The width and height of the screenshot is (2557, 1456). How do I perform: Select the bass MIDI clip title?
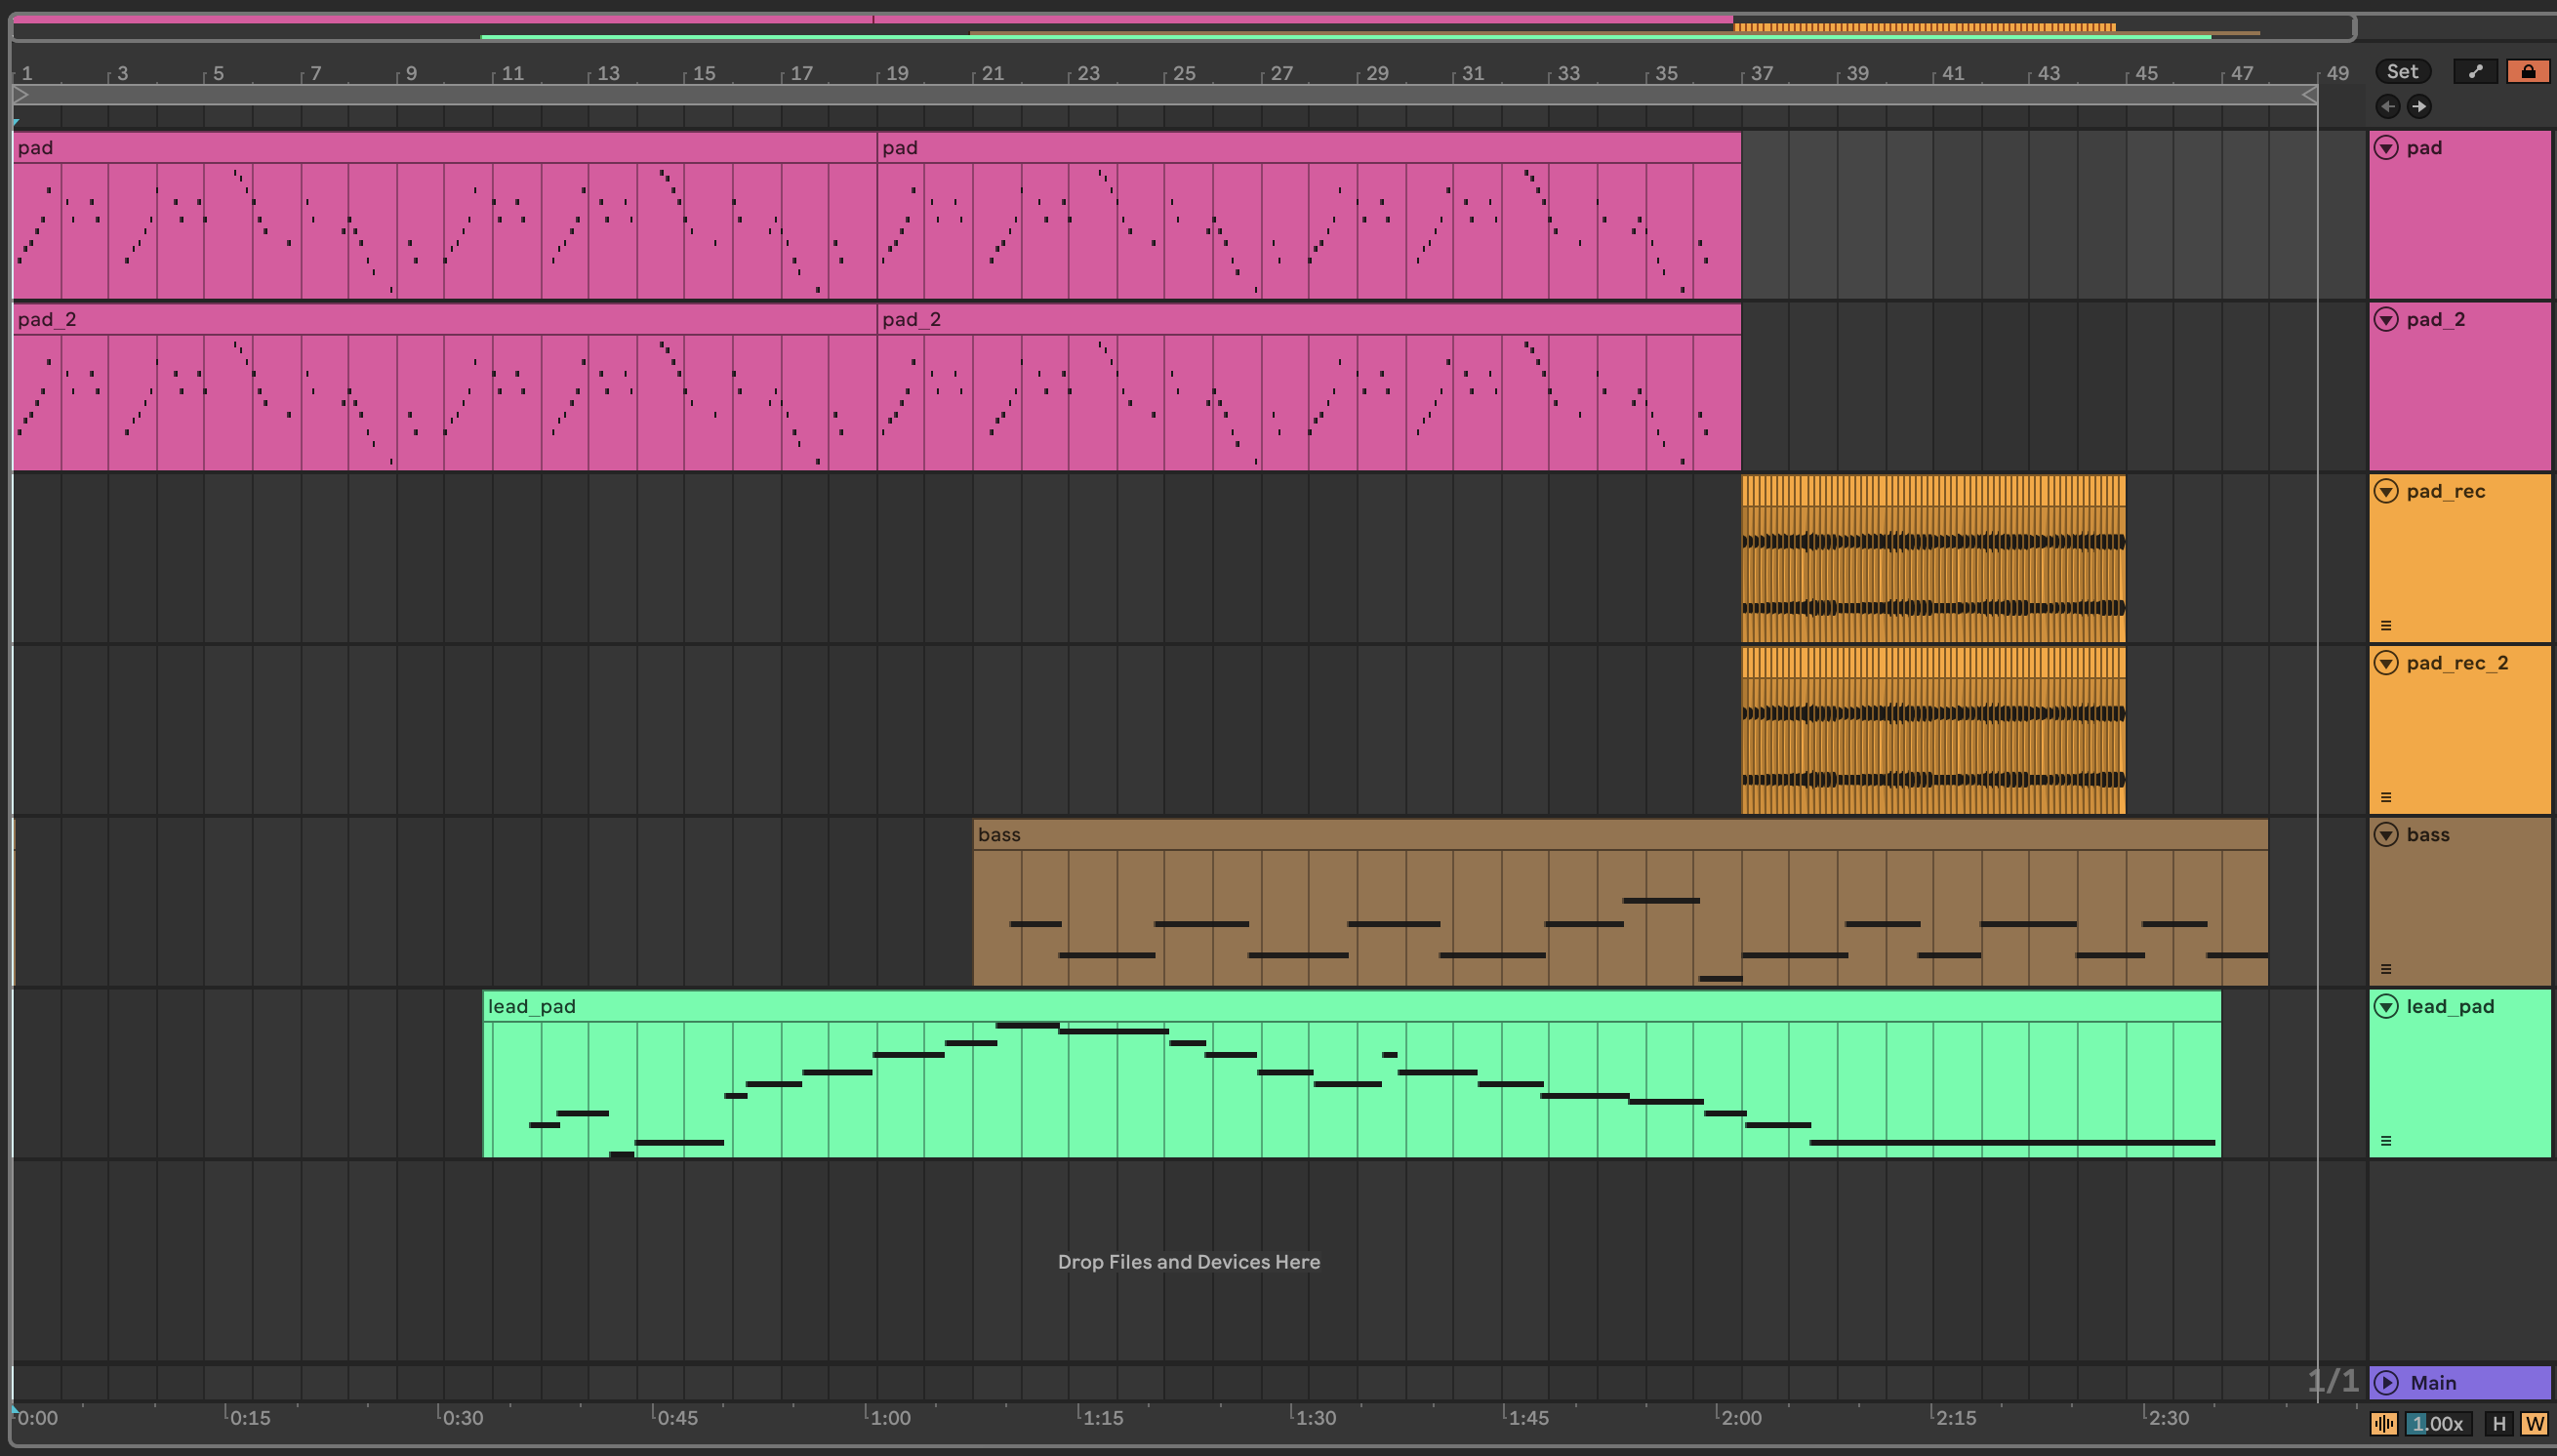(1000, 835)
